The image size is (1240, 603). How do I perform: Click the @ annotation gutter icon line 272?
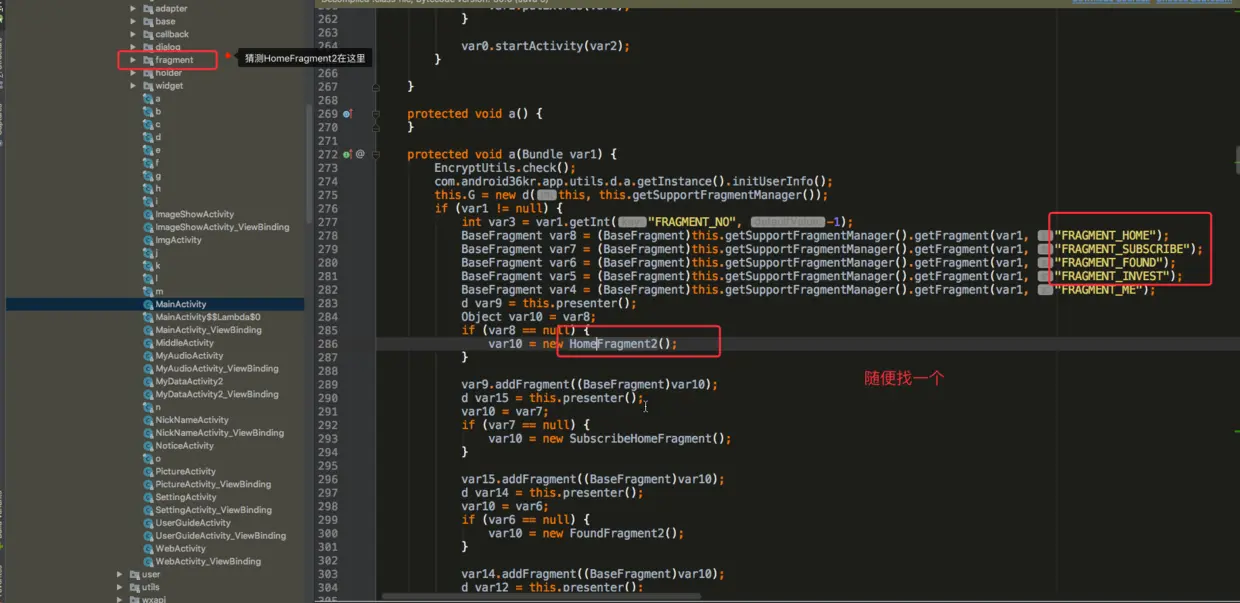(360, 154)
